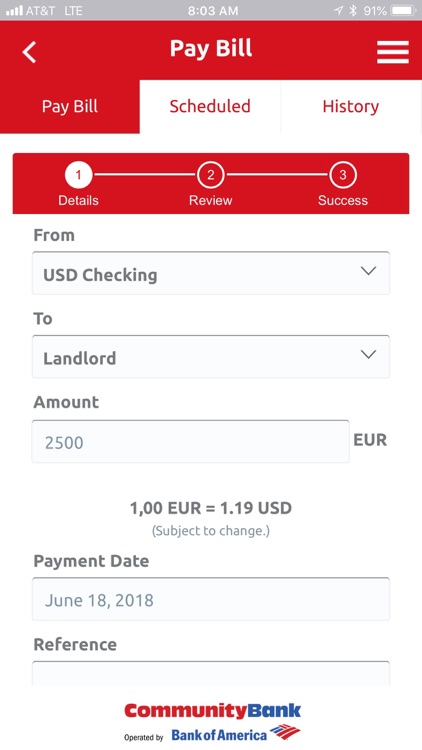Tap the location arrow status icon

point(339,11)
